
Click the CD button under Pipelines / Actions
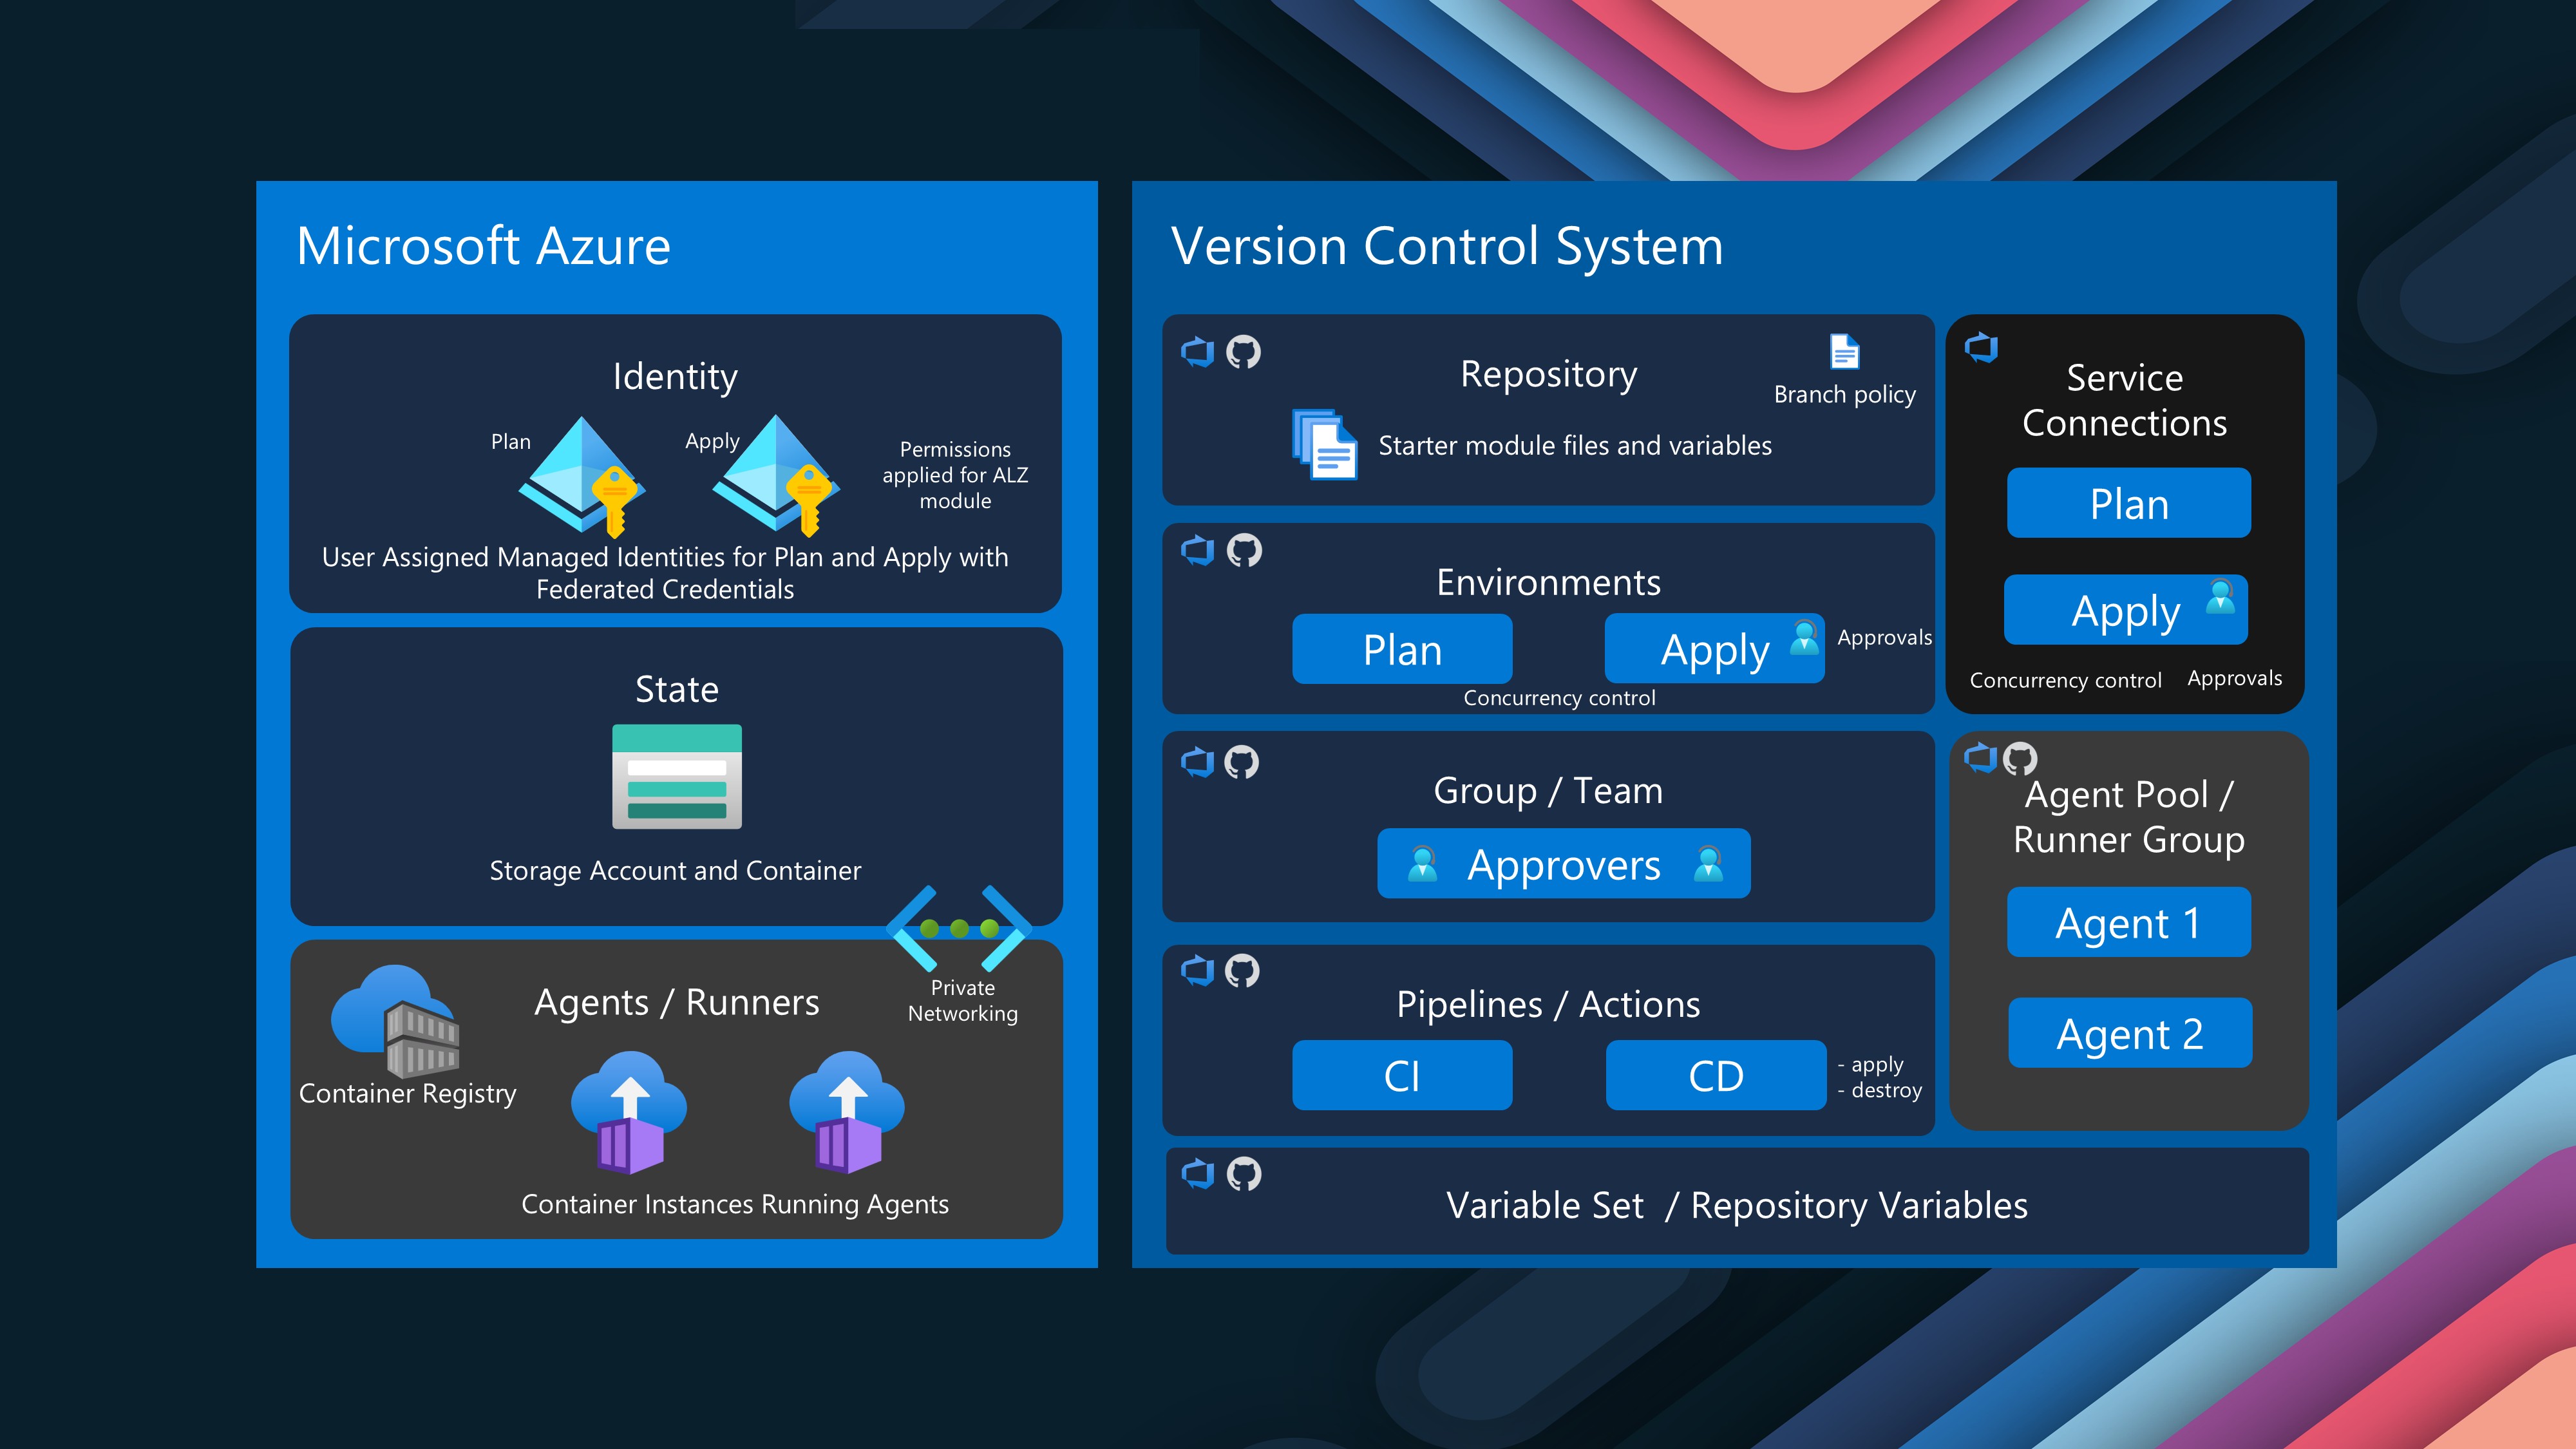point(1716,1075)
